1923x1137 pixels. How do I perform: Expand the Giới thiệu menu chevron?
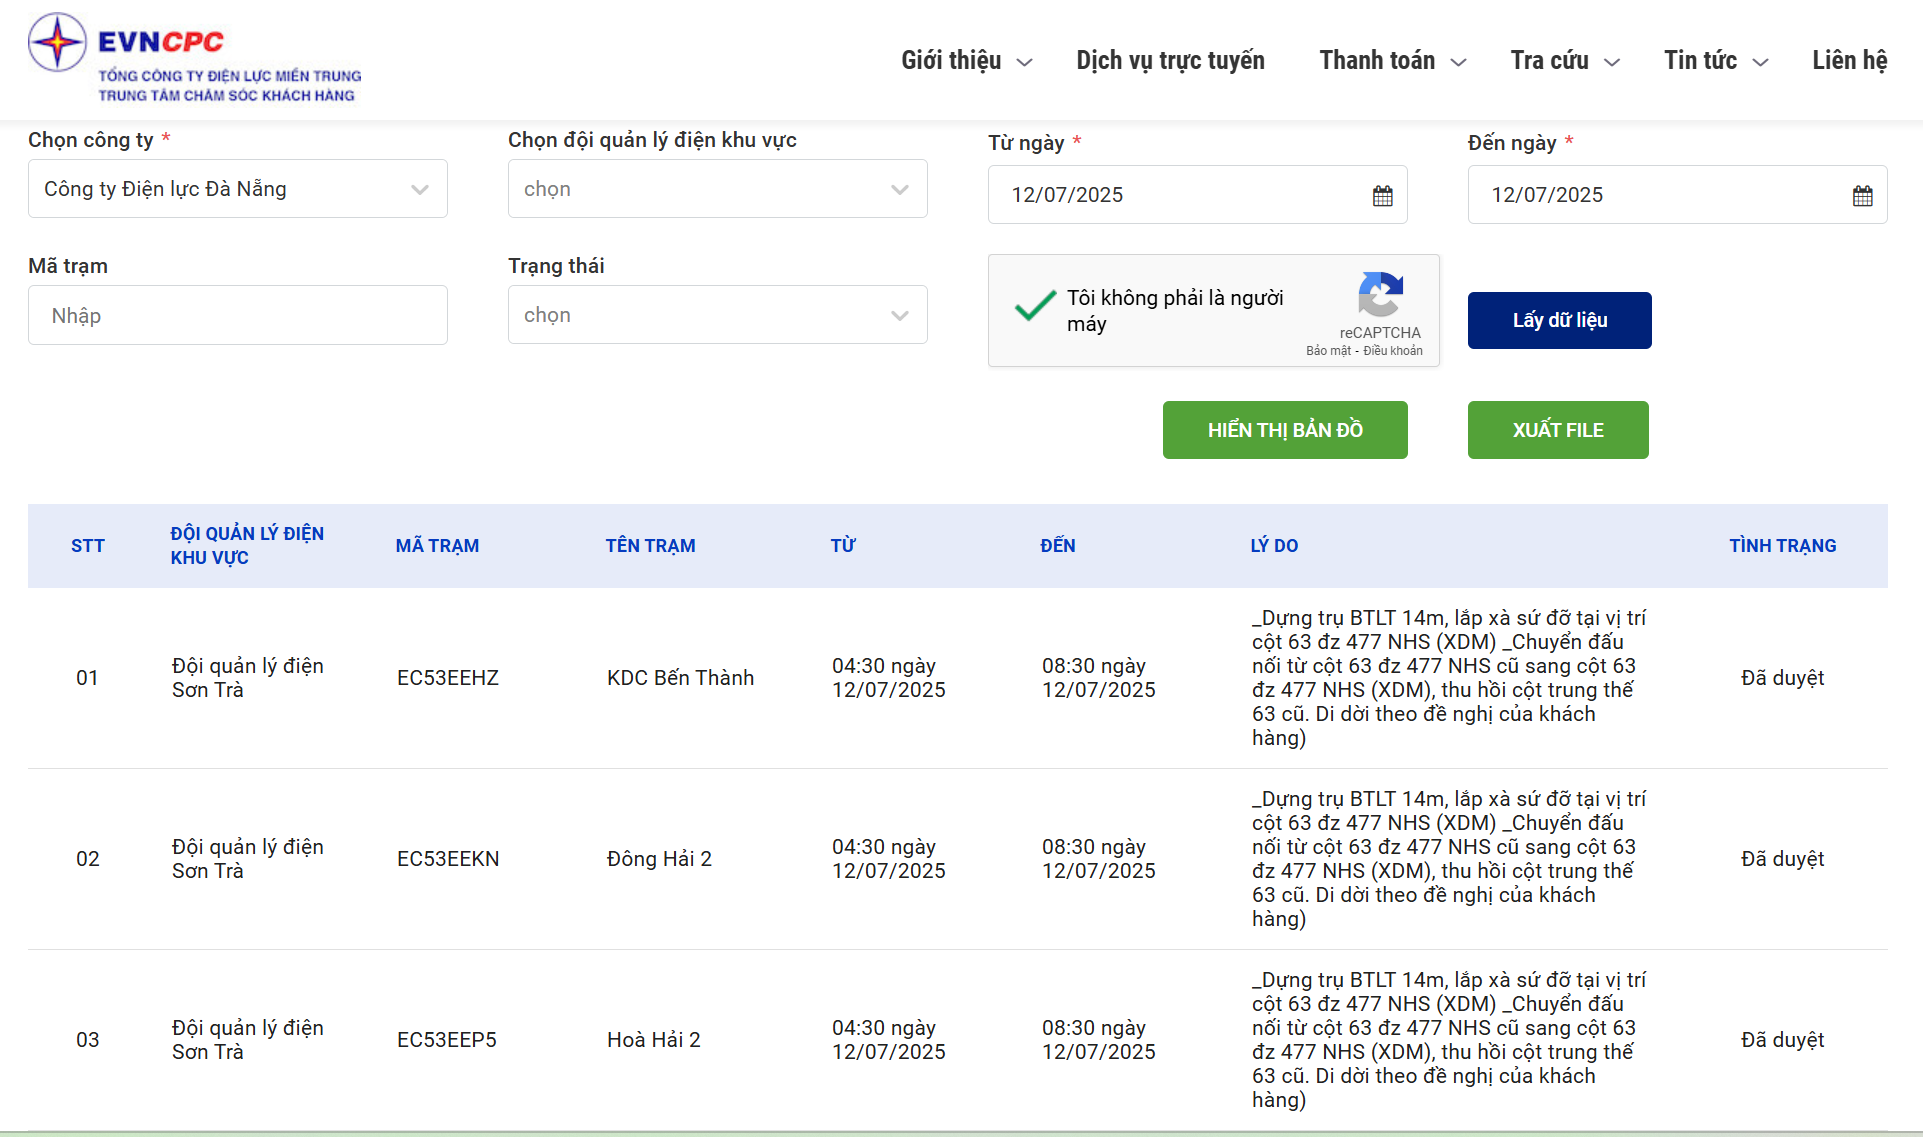point(1024,63)
